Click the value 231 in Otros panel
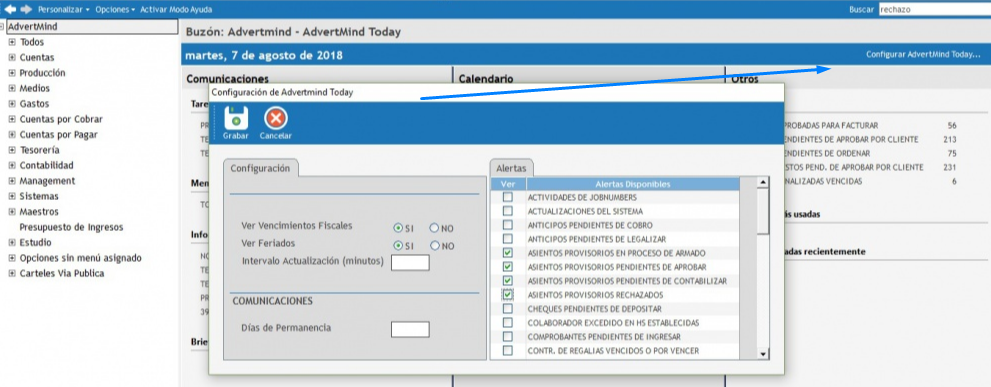 pos(949,167)
